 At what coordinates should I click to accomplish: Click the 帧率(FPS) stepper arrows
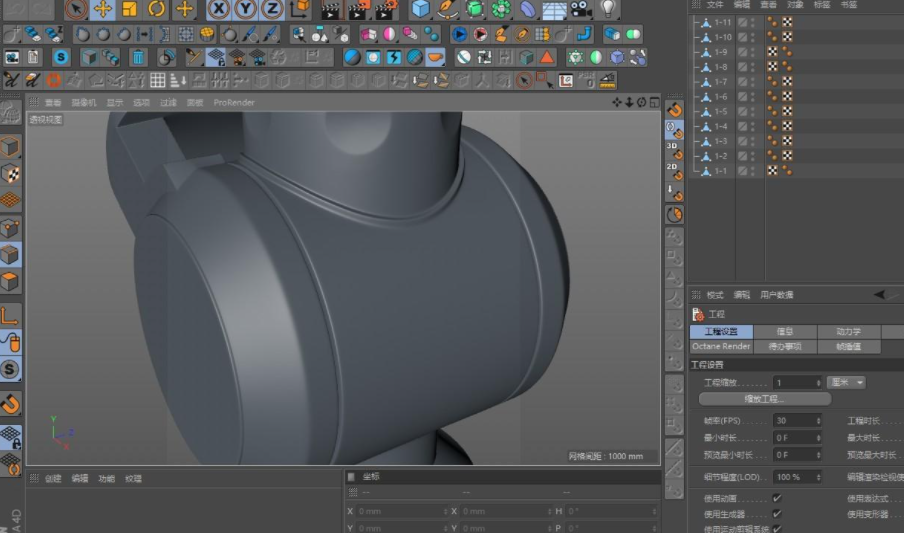819,421
